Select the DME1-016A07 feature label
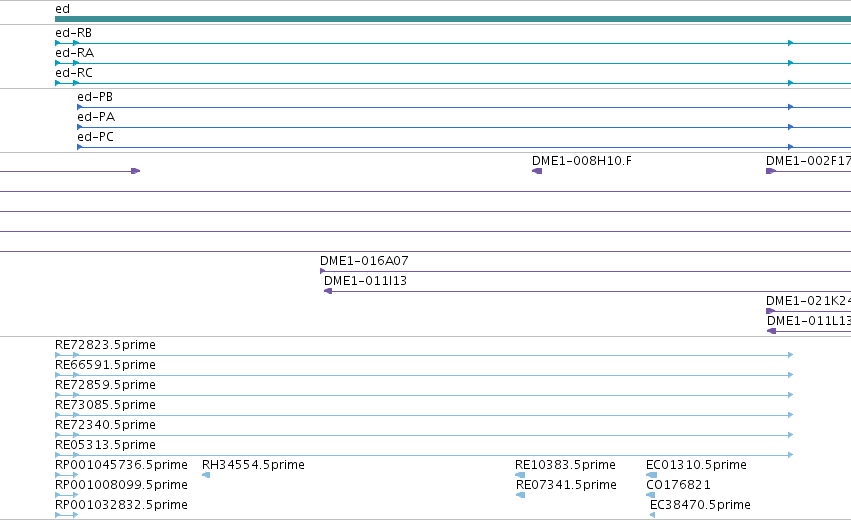The image size is (851, 520). 364,261
